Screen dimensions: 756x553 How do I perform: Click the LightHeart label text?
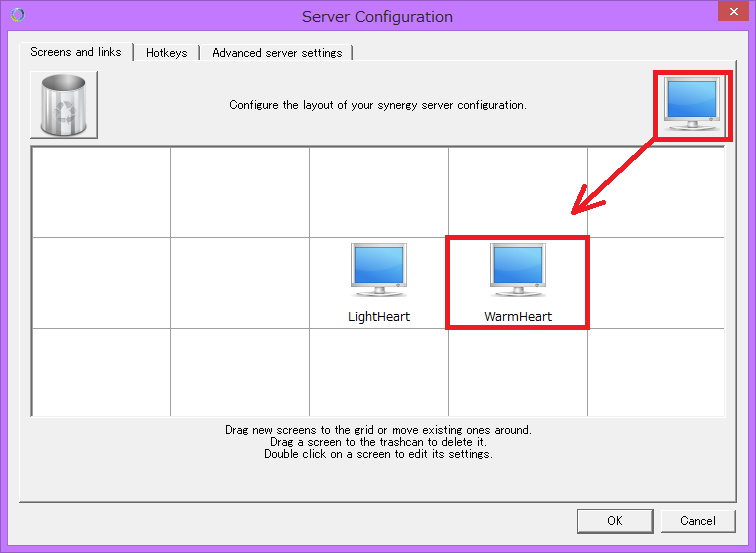click(379, 317)
